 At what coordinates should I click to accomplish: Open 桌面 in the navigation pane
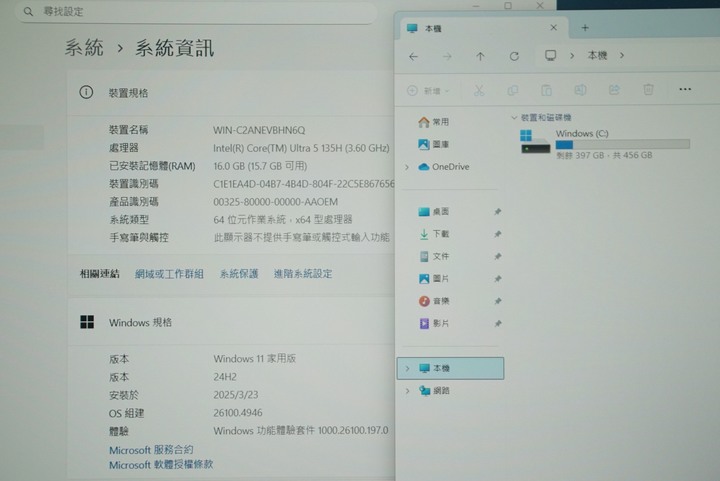[x=434, y=212]
